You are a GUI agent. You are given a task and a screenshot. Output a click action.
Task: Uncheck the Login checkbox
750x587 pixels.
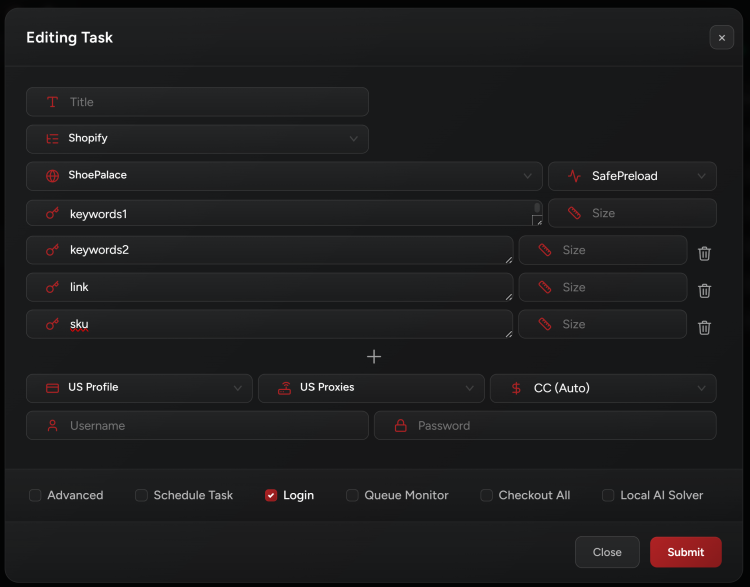(x=271, y=495)
